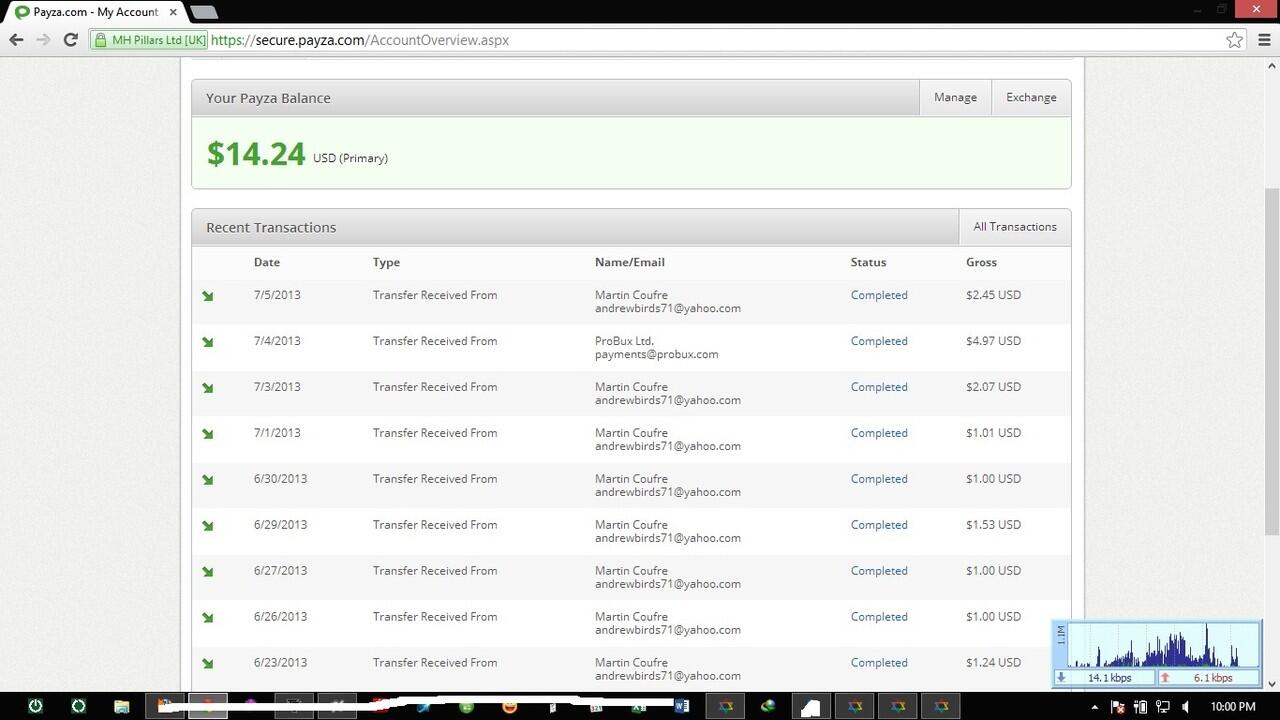Click the 6.1 kbps upload speed indicator
Image resolution: width=1280 pixels, height=720 pixels.
[1208, 678]
